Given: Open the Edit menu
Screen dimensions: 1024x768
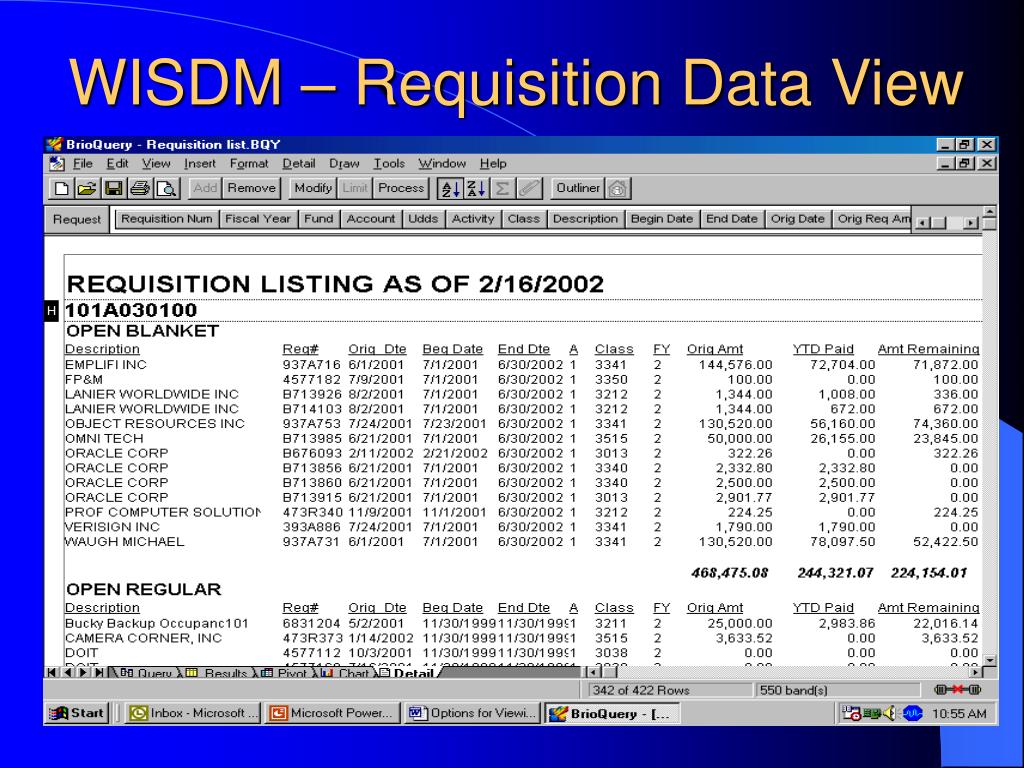Looking at the screenshot, I should 118,163.
